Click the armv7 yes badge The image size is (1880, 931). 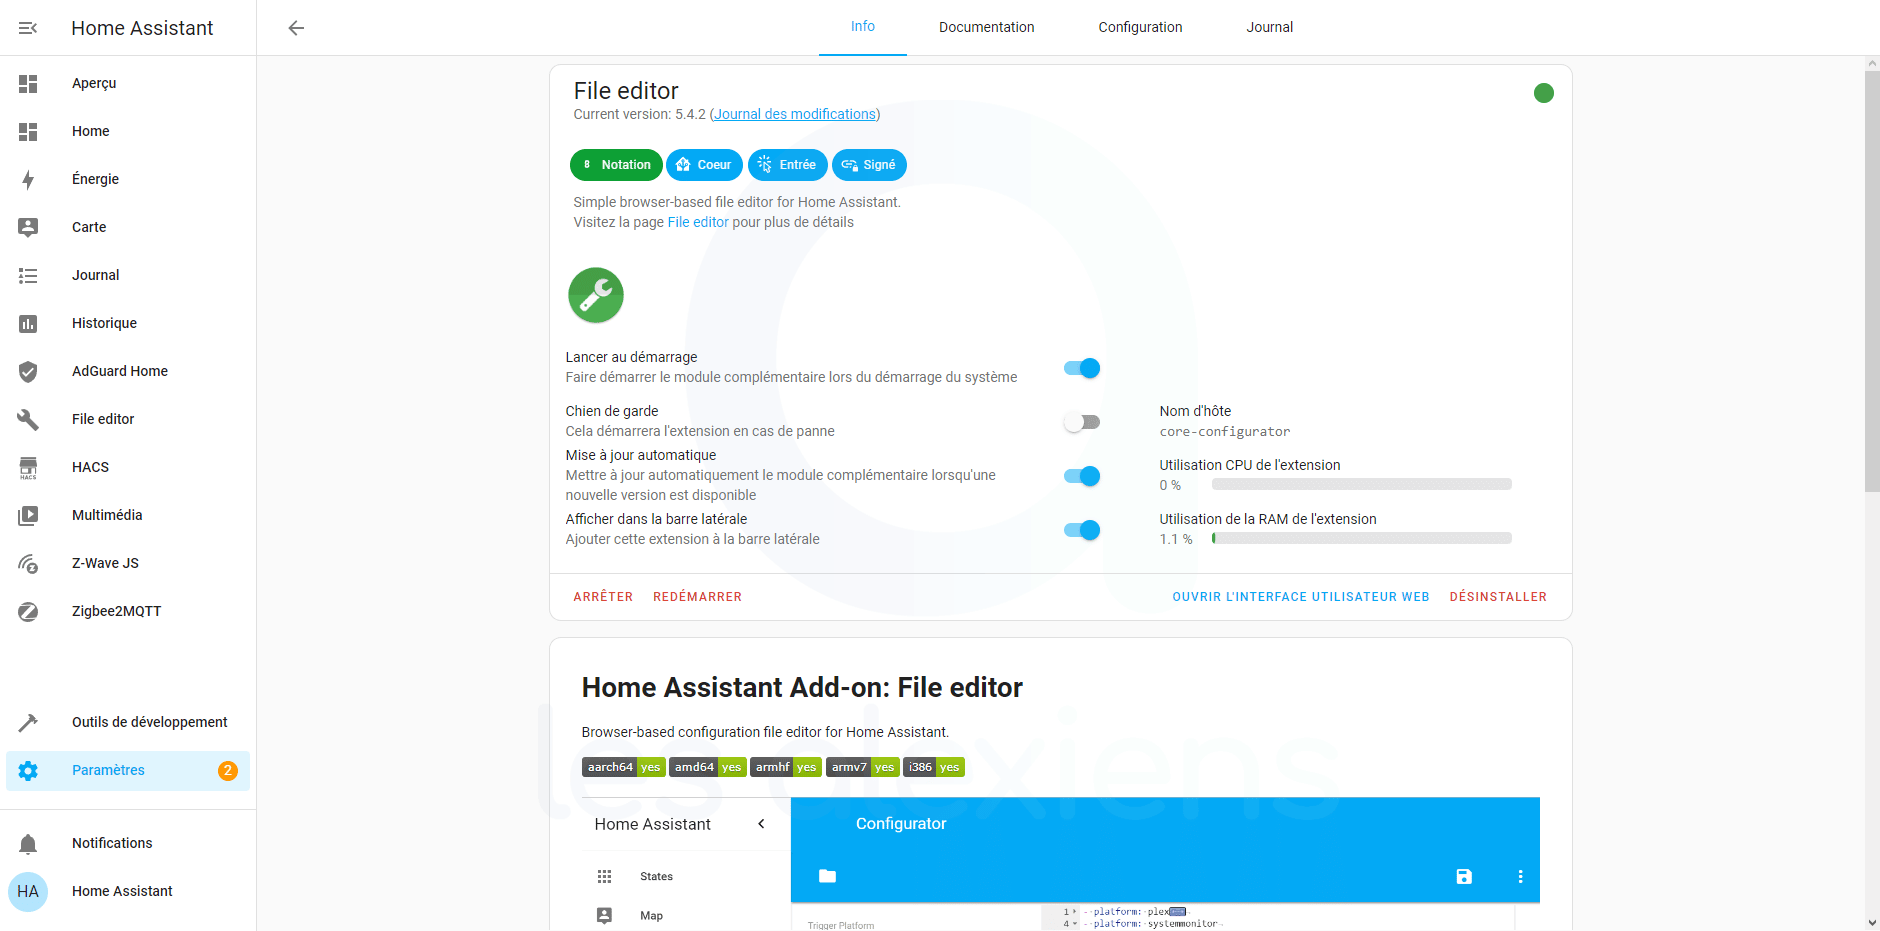[x=862, y=767]
